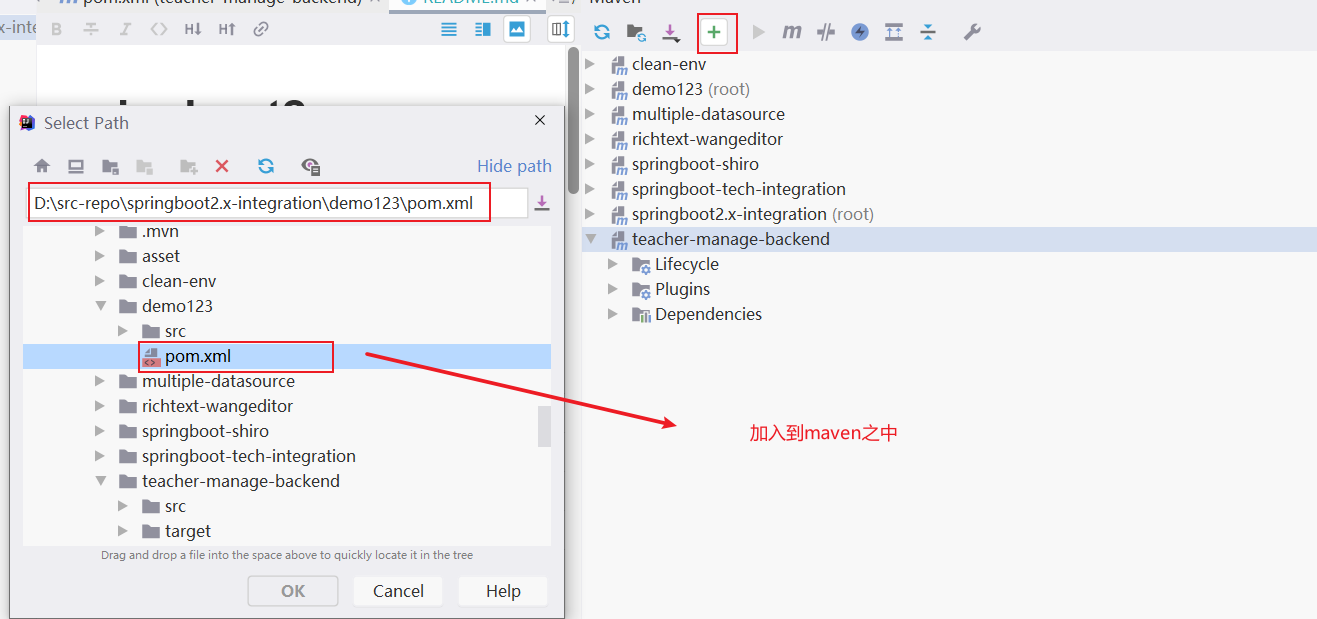Image resolution: width=1317 pixels, height=619 pixels.
Task: Click the editor vertical scrollbar
Action: (573, 120)
